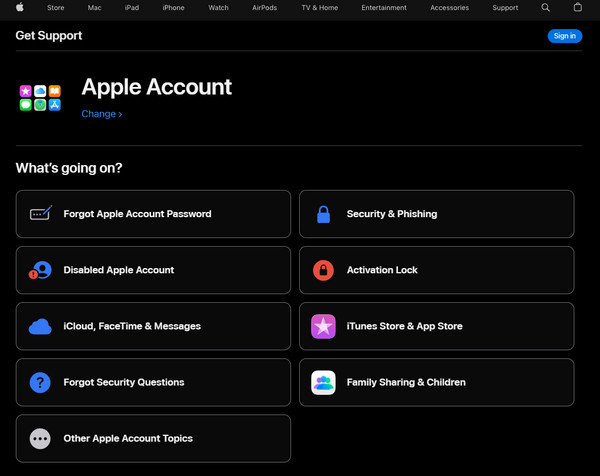Open the search magnifier icon
600x476 pixels.
coord(546,8)
